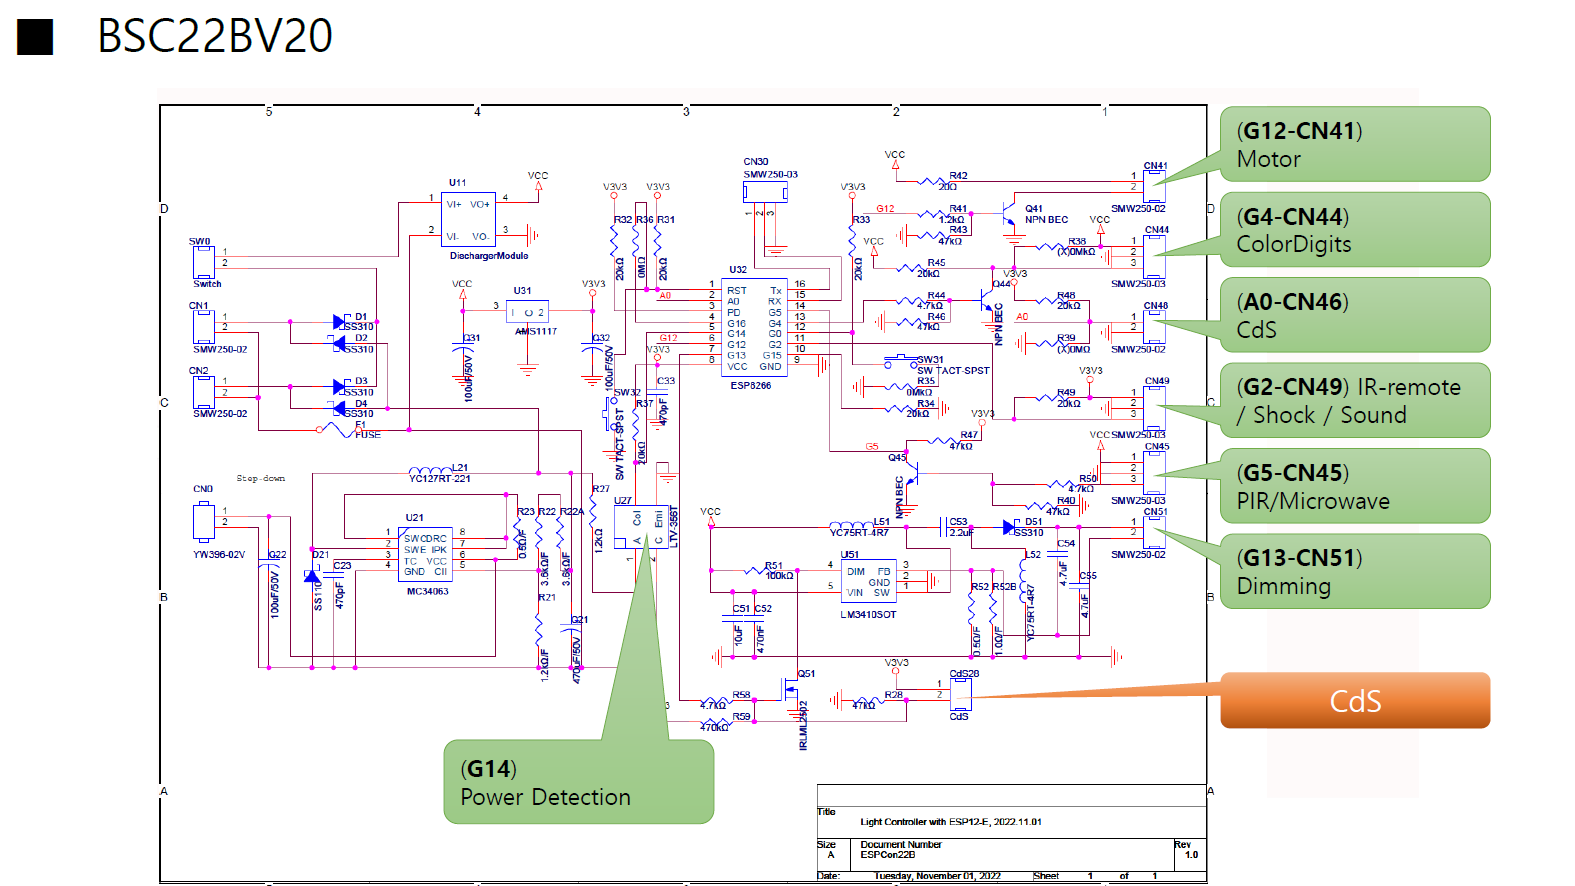Click the F1 FUSE symbol

click(x=337, y=430)
